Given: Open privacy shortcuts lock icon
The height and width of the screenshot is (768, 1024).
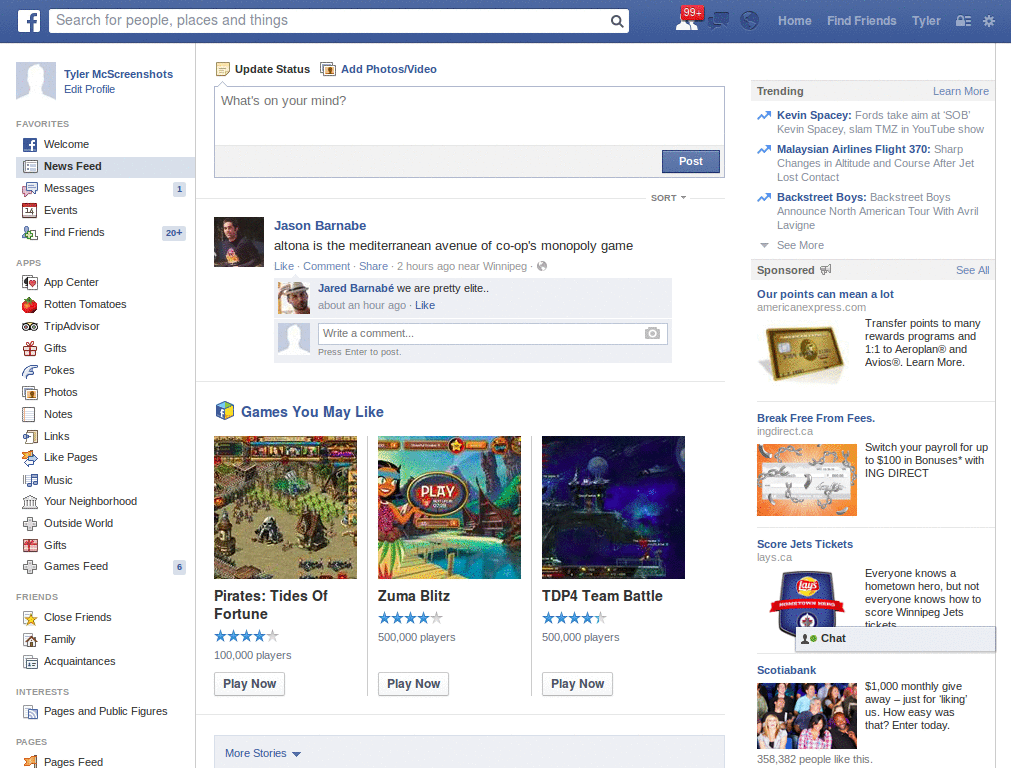Looking at the screenshot, I should 963,21.
